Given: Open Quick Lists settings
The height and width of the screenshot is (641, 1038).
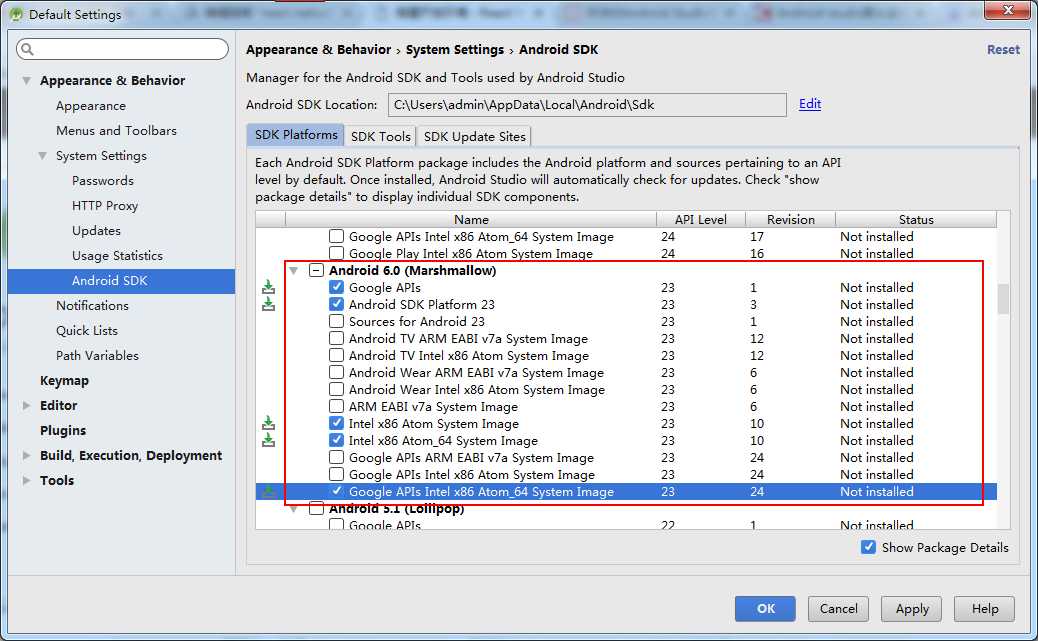Looking at the screenshot, I should [87, 330].
